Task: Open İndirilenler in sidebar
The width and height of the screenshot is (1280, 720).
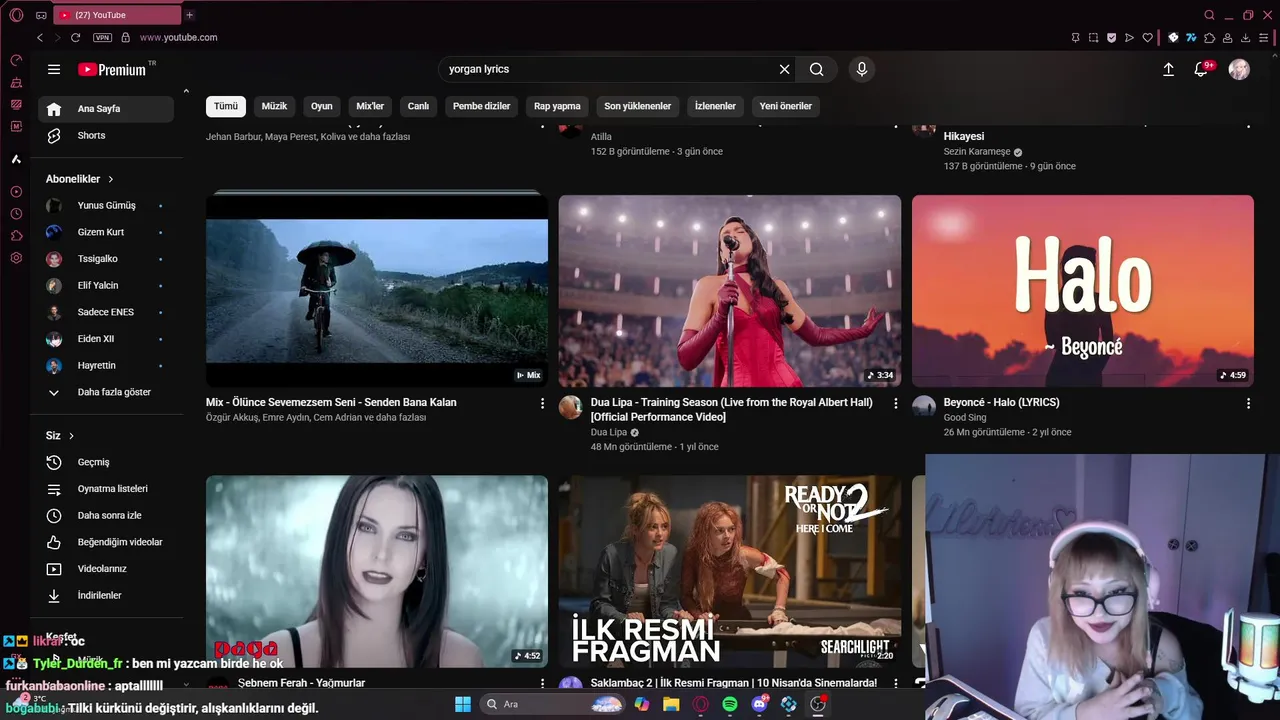Action: [106, 596]
